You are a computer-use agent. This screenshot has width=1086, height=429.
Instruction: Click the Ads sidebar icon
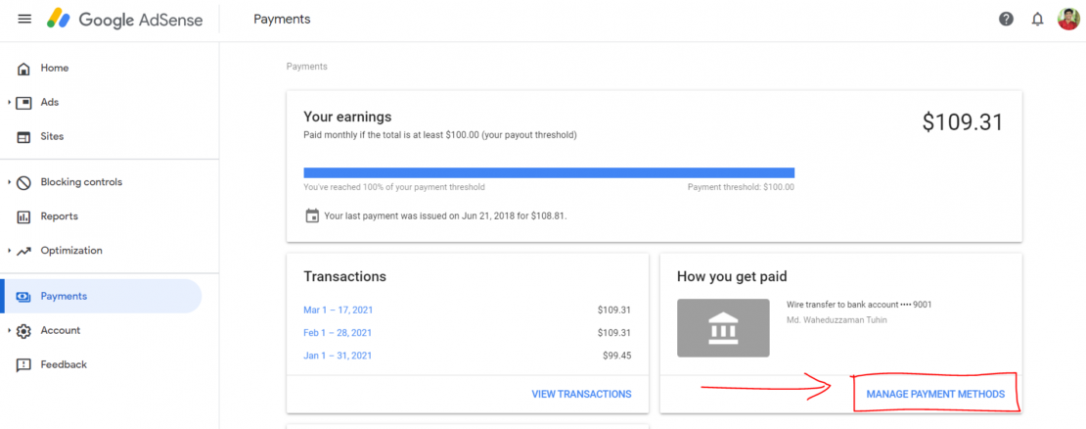[24, 103]
